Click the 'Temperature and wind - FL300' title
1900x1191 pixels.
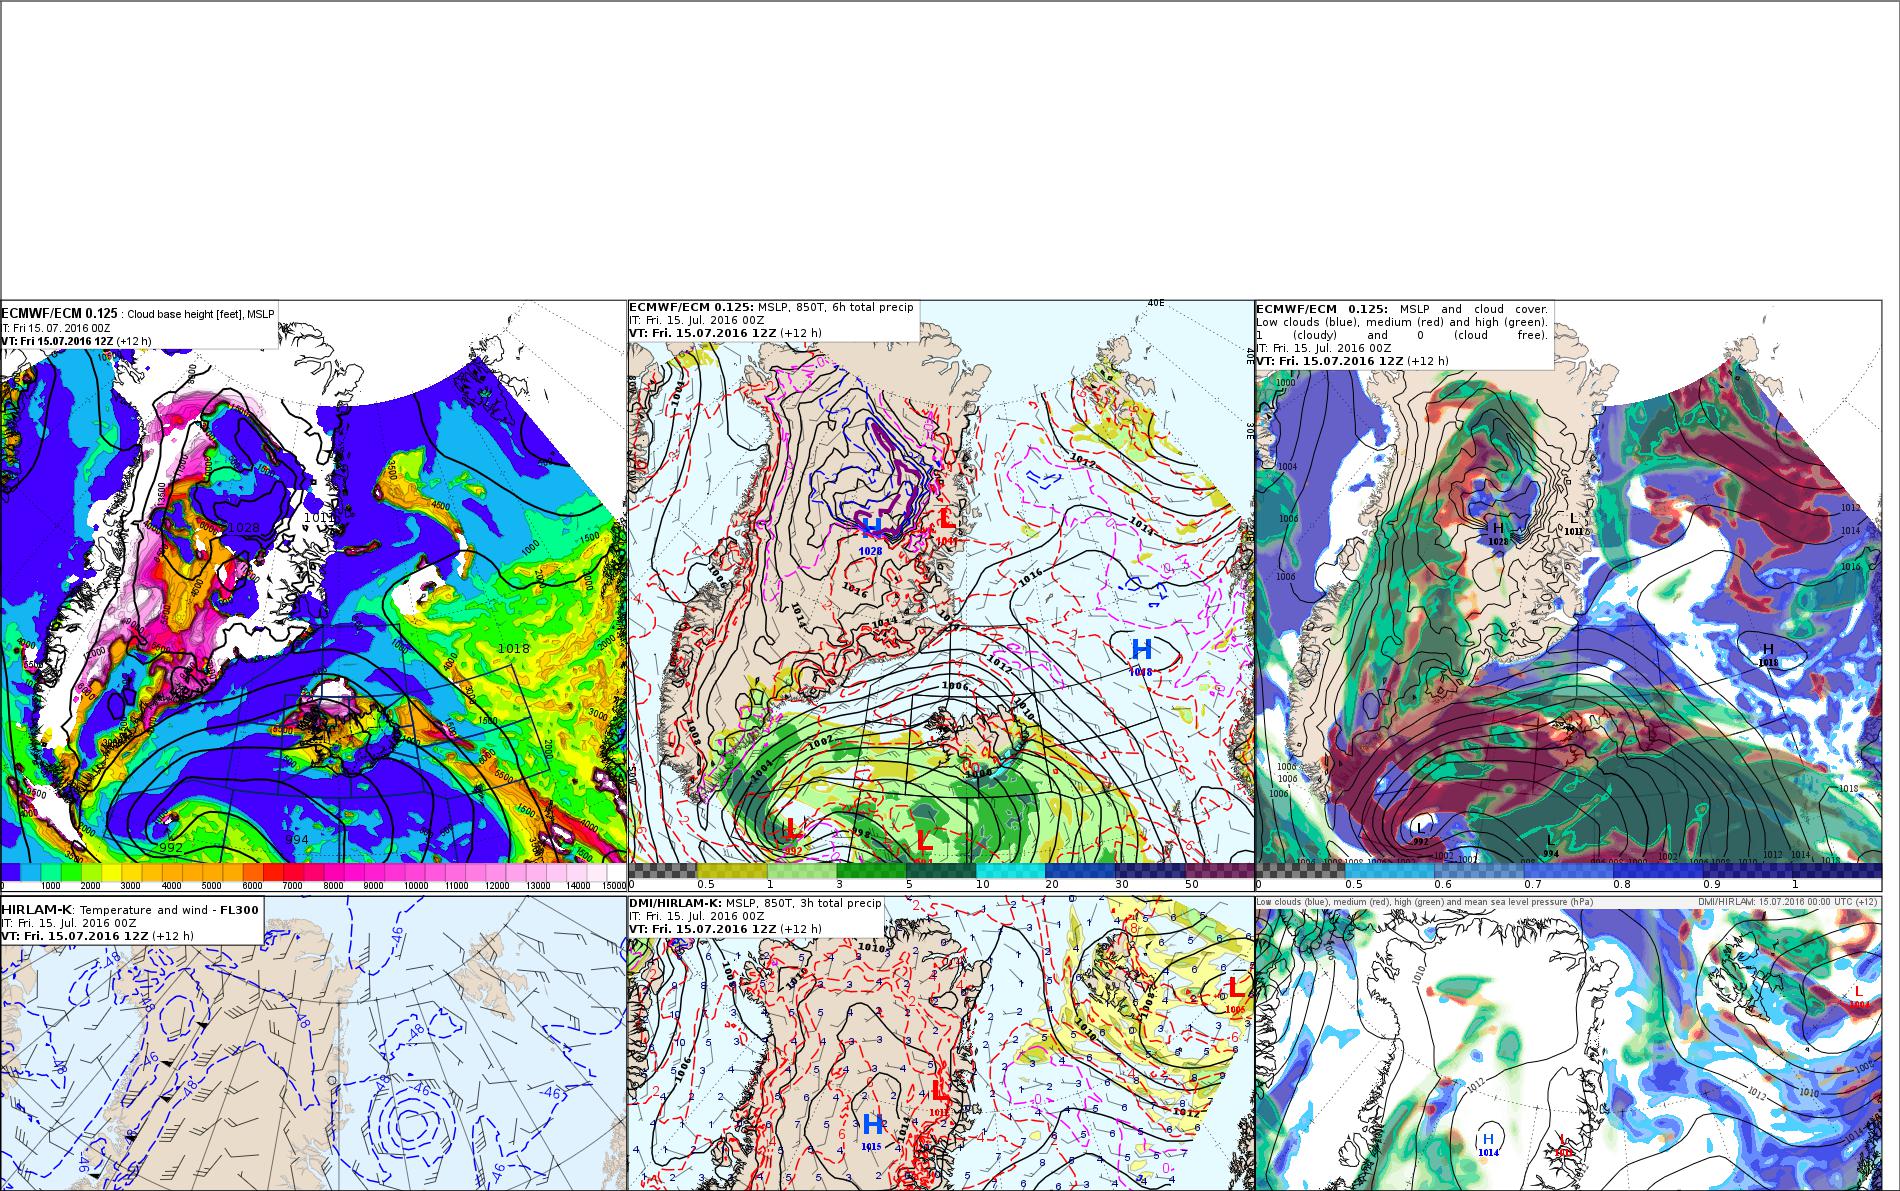(x=169, y=909)
